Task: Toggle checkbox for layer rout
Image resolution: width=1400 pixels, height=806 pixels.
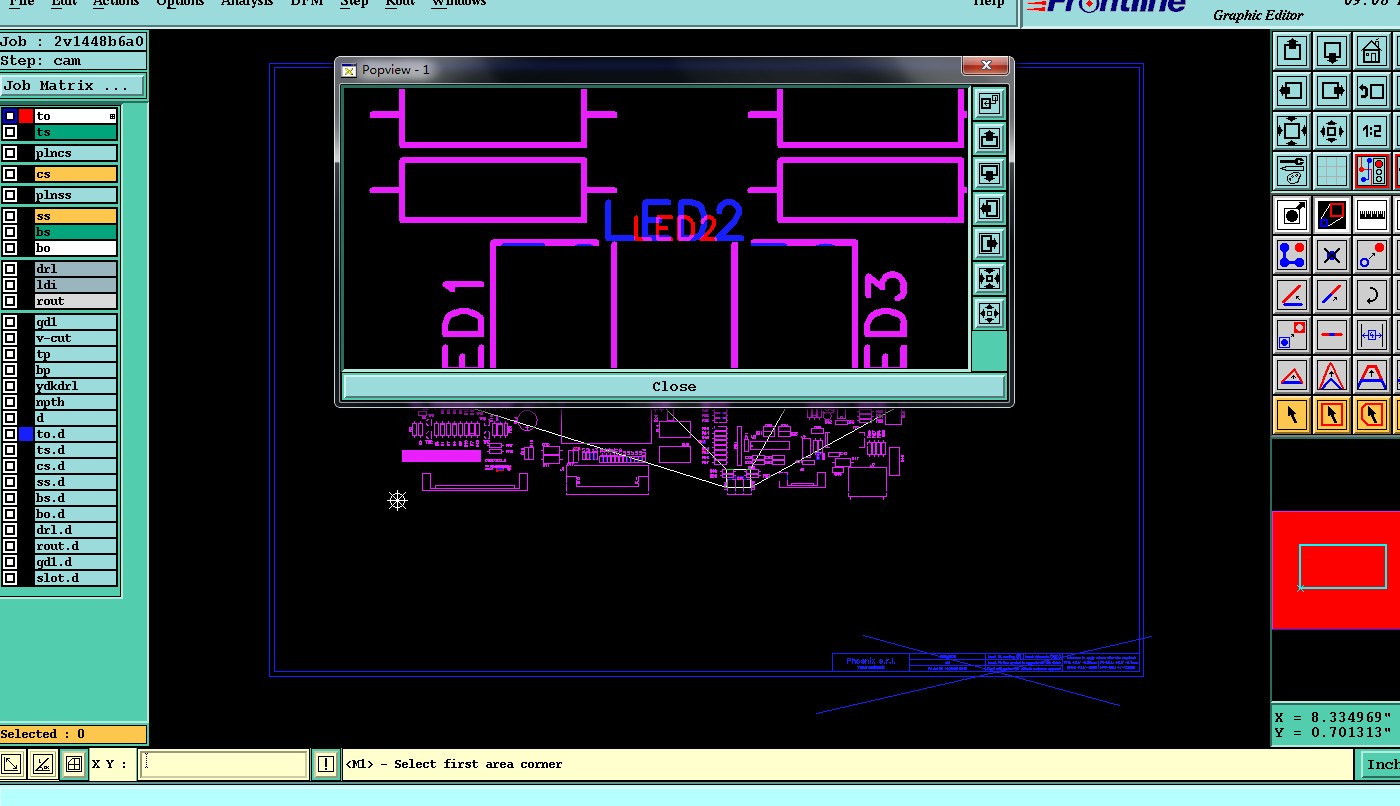Action: [10, 301]
